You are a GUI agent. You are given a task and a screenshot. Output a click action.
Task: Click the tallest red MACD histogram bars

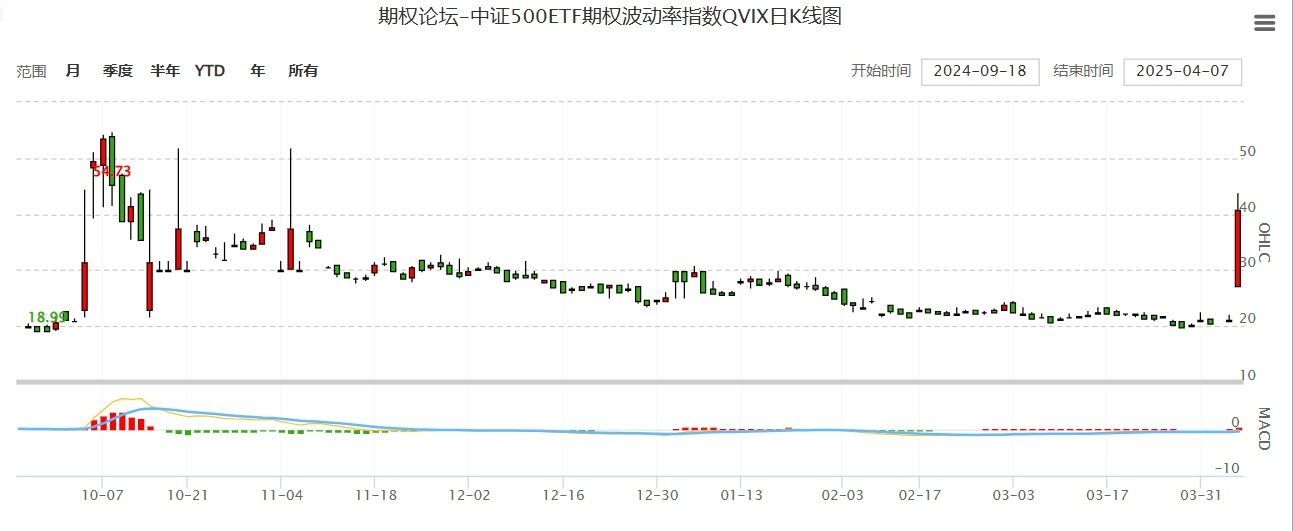(114, 421)
